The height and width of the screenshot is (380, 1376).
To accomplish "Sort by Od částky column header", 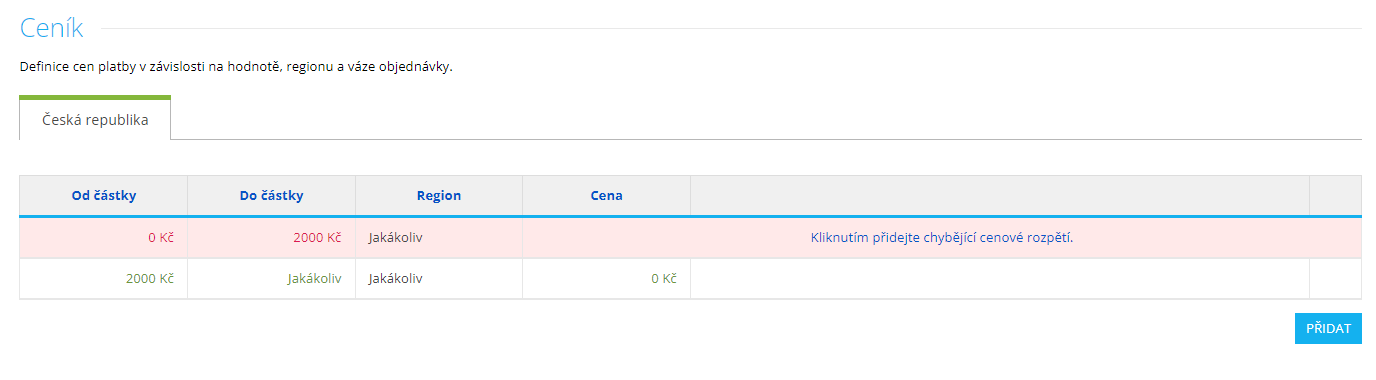I will coord(104,196).
